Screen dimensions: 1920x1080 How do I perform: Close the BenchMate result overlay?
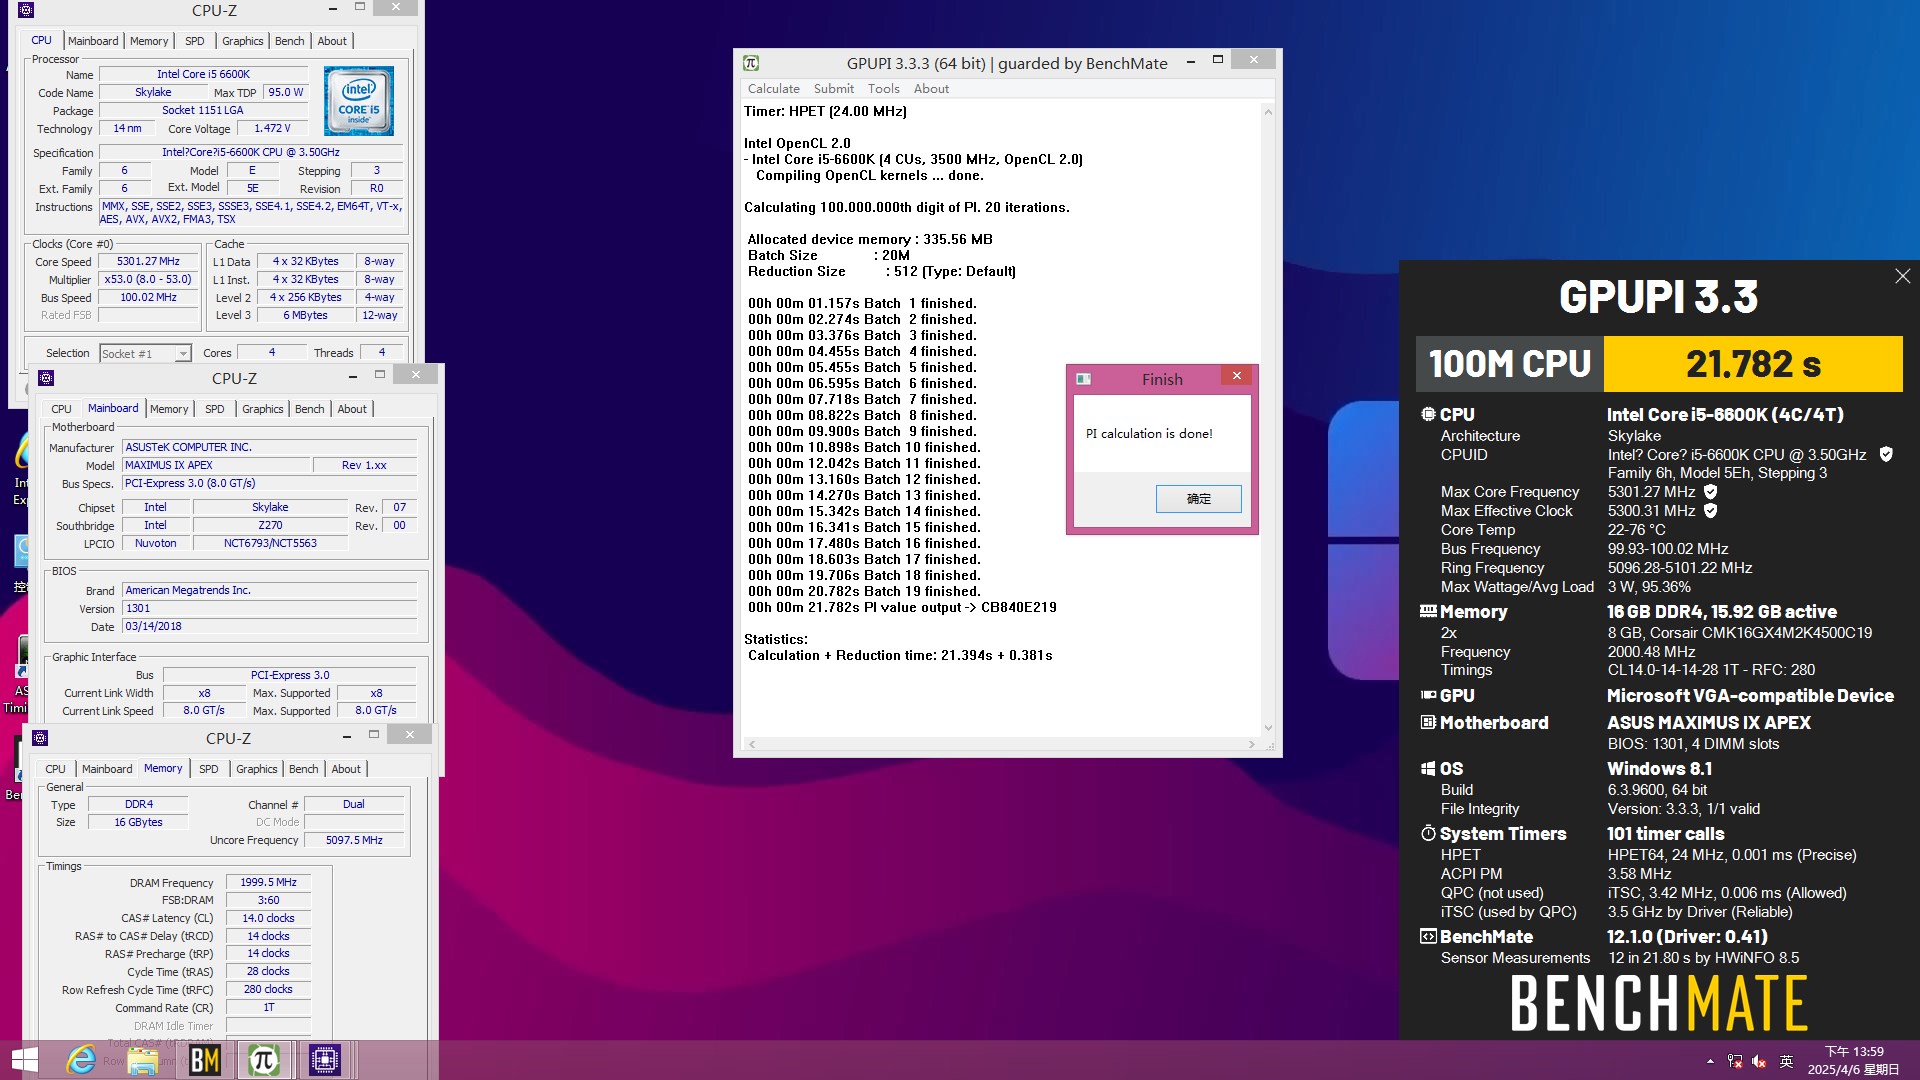(x=1902, y=276)
